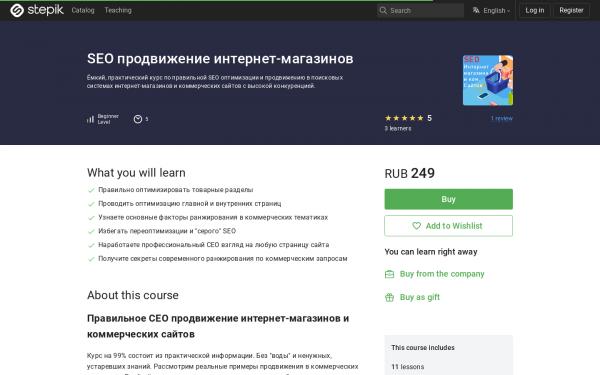
Task: Click the 'About this course' heading
Action: pyautogui.click(x=133, y=295)
